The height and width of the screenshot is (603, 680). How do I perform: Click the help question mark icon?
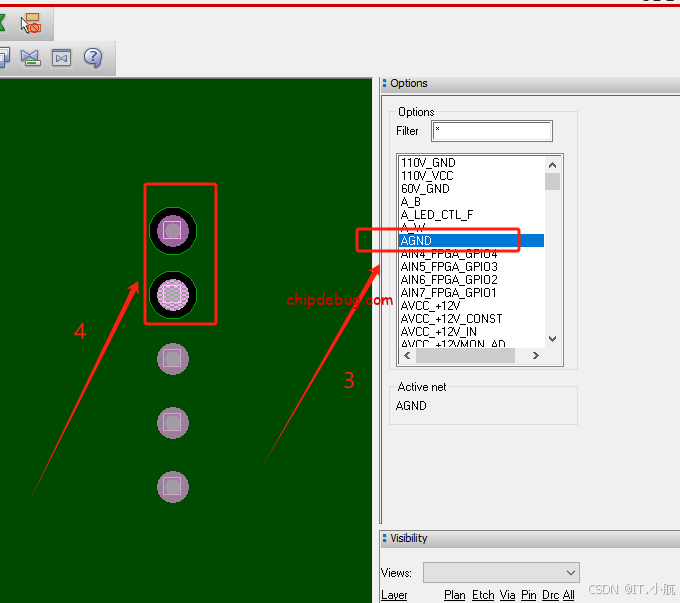93,58
